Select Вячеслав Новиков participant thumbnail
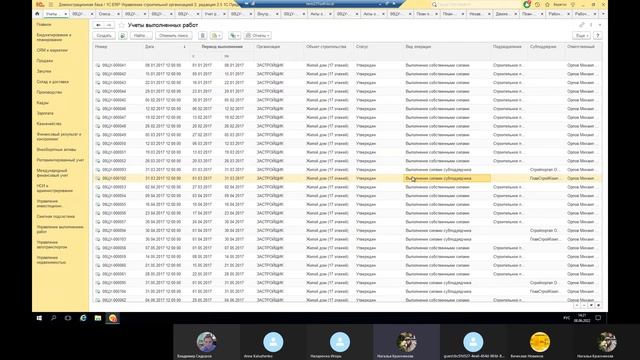The image size is (640, 360). click(540, 342)
